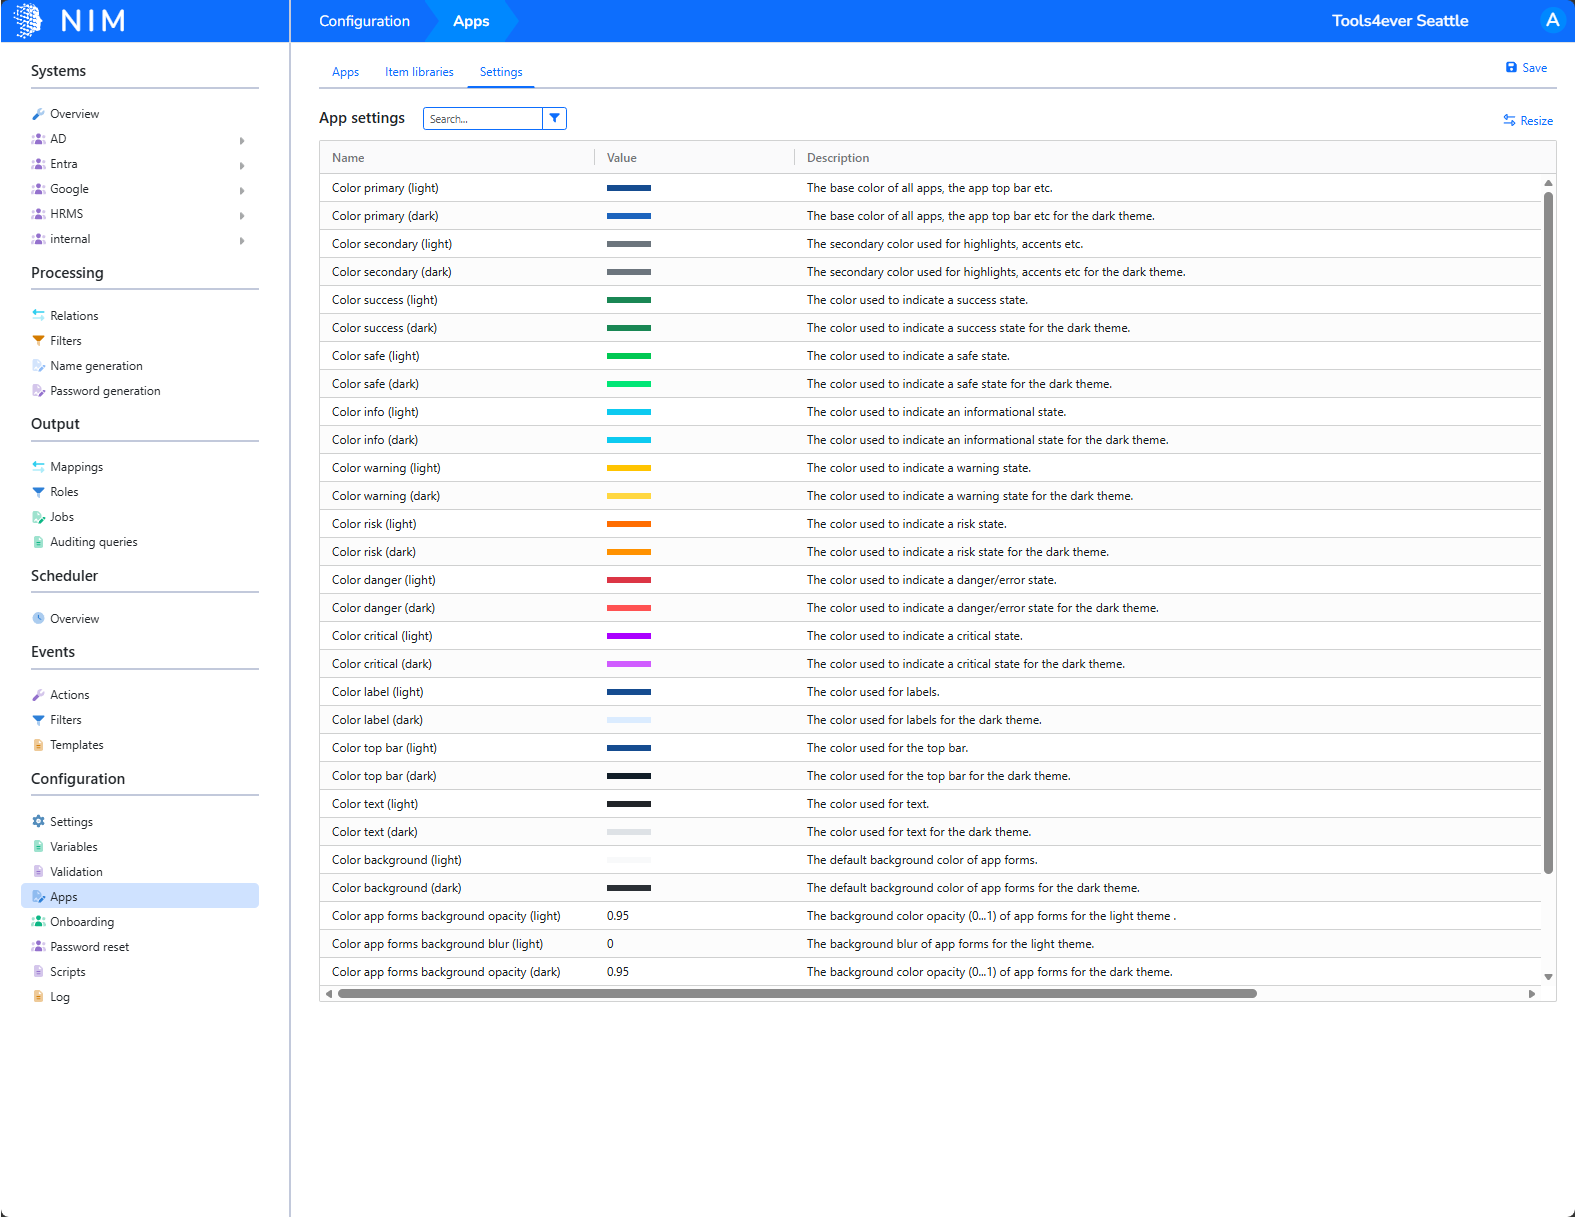
Task: Select the HRMS system icon
Action: 38,214
